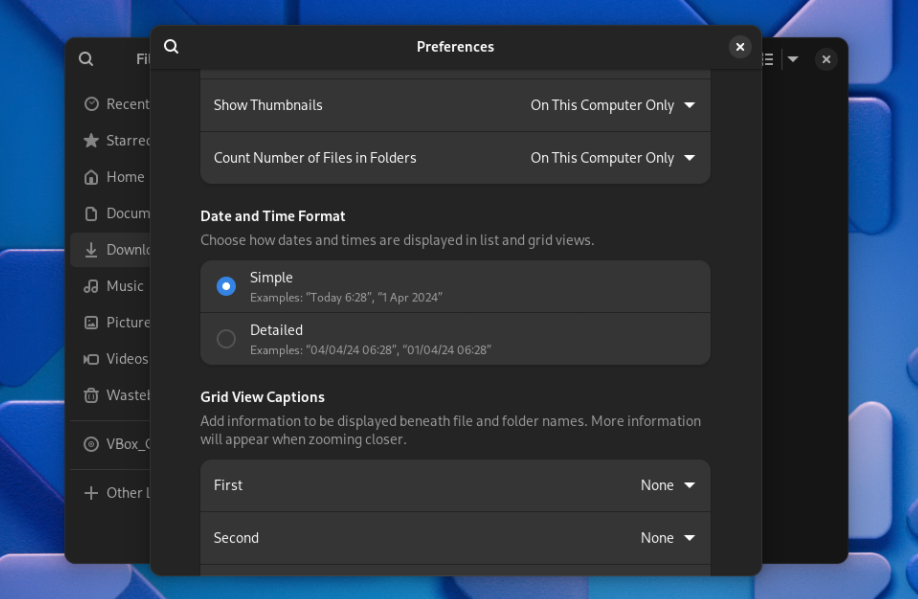Open the First caption dropdown
Viewport: 918px width, 599px height.
pyautogui.click(x=667, y=485)
